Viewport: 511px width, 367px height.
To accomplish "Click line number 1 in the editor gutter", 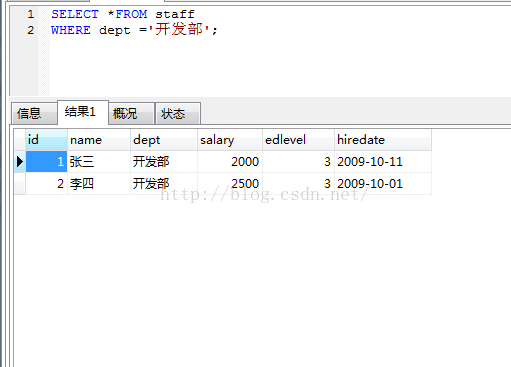I will click(x=31, y=14).
